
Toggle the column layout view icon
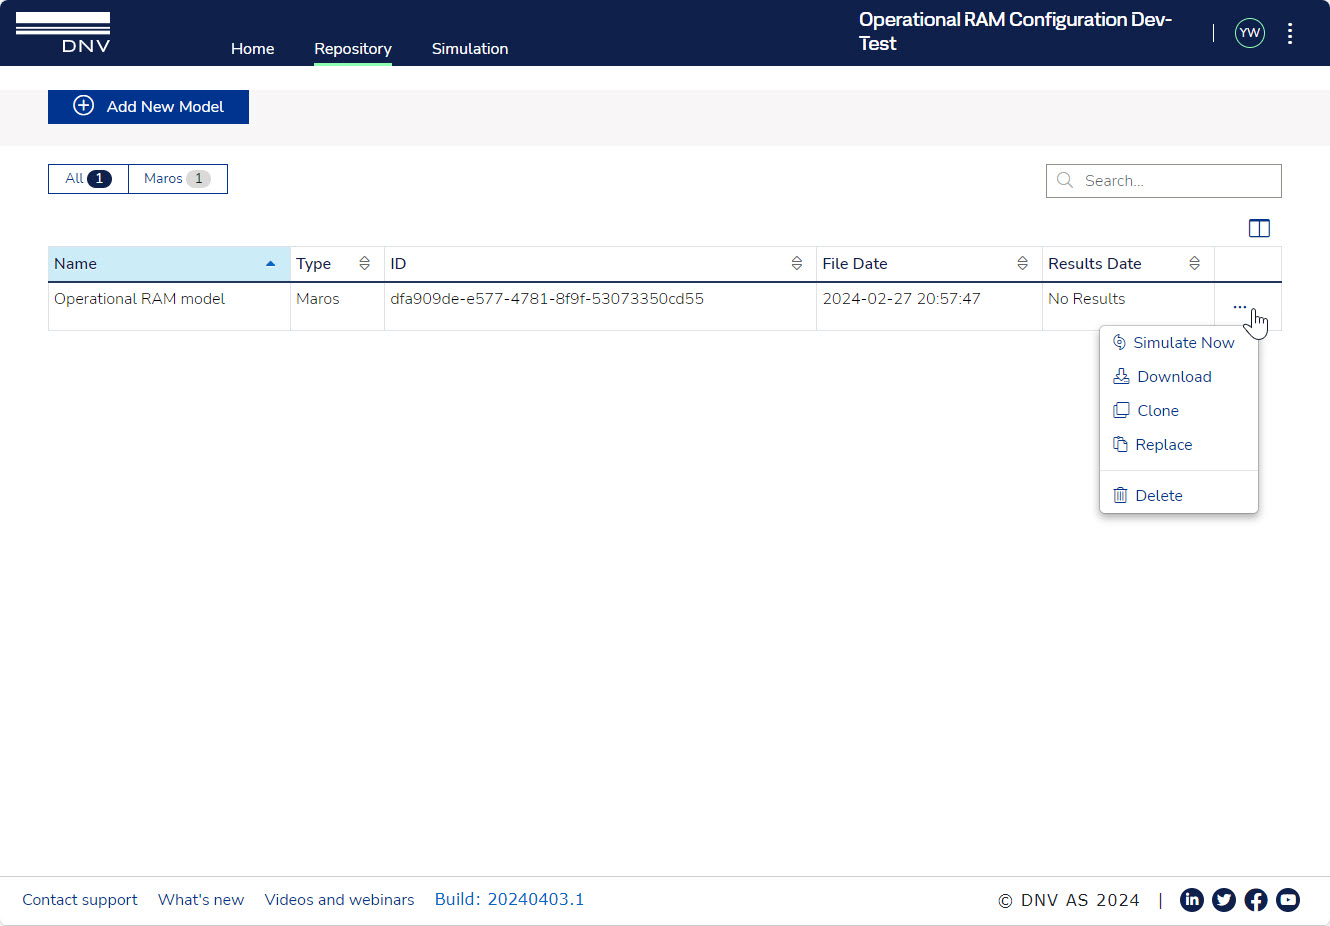(x=1259, y=228)
